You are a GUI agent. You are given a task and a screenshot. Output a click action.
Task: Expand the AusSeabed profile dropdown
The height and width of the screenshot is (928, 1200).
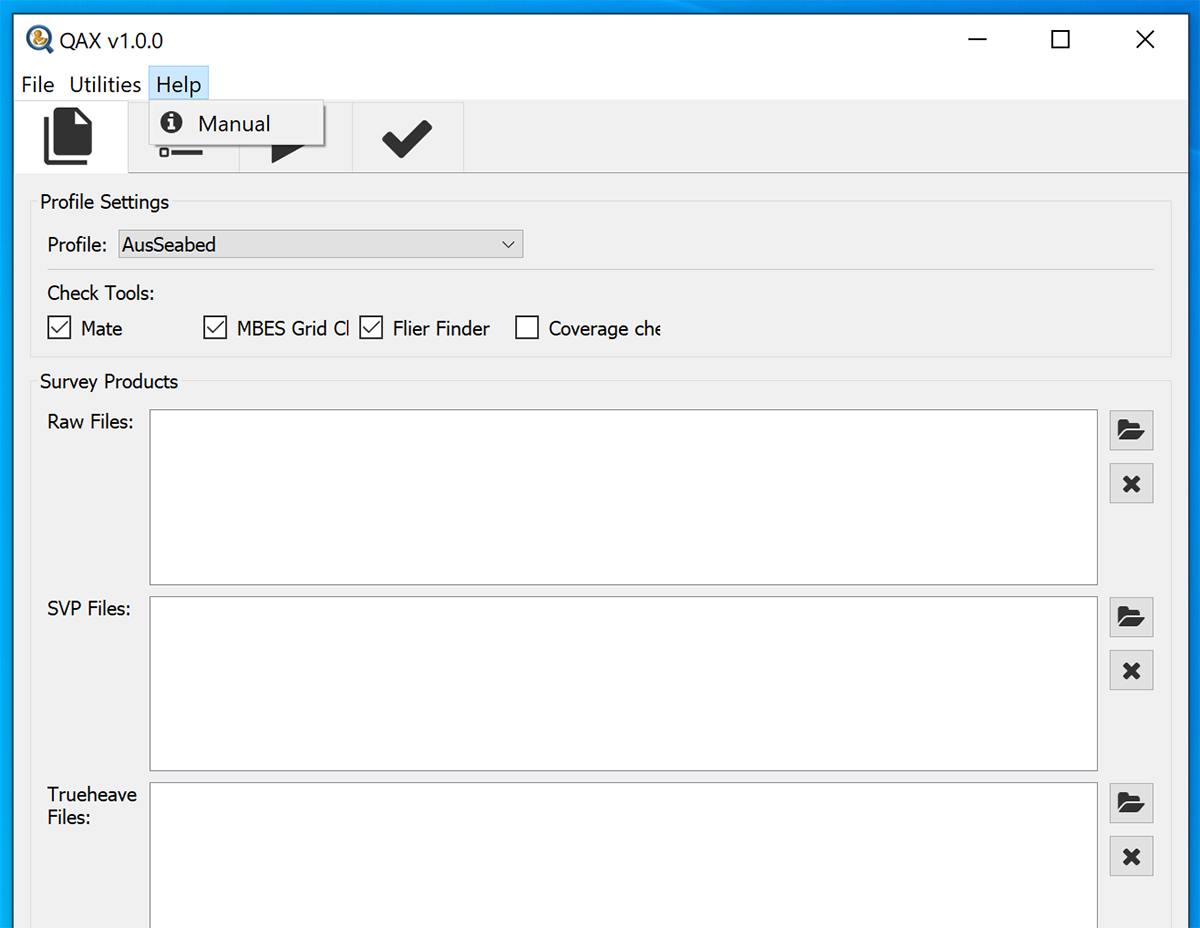coord(320,244)
